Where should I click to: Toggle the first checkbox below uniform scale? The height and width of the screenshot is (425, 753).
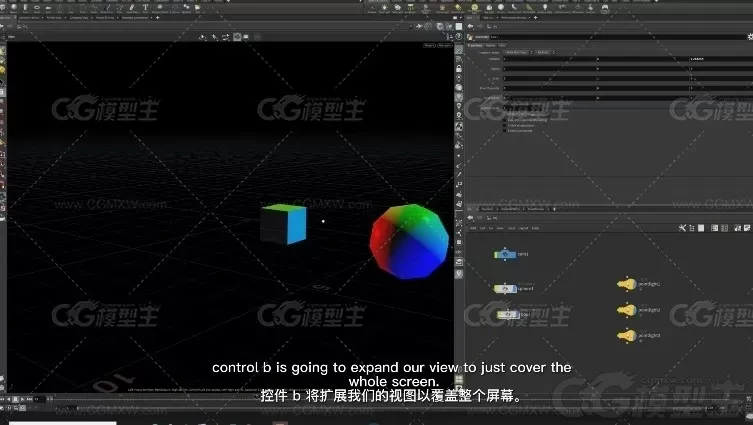tap(505, 114)
